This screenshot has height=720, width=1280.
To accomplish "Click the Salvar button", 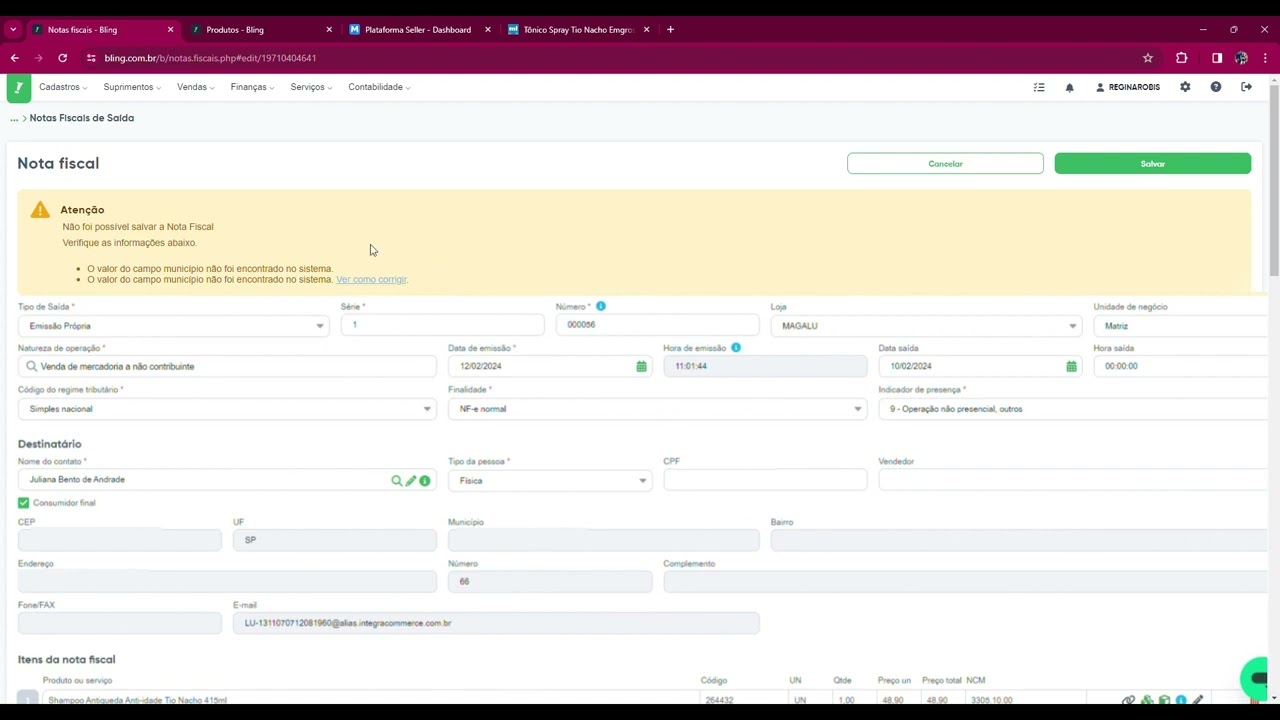I will point(1152,164).
